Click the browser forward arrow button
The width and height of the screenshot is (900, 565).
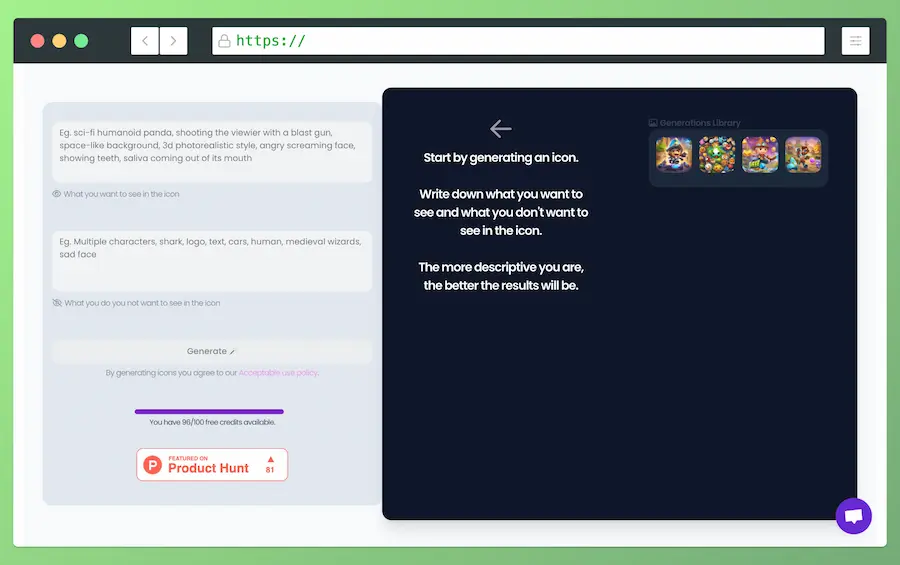click(x=173, y=41)
